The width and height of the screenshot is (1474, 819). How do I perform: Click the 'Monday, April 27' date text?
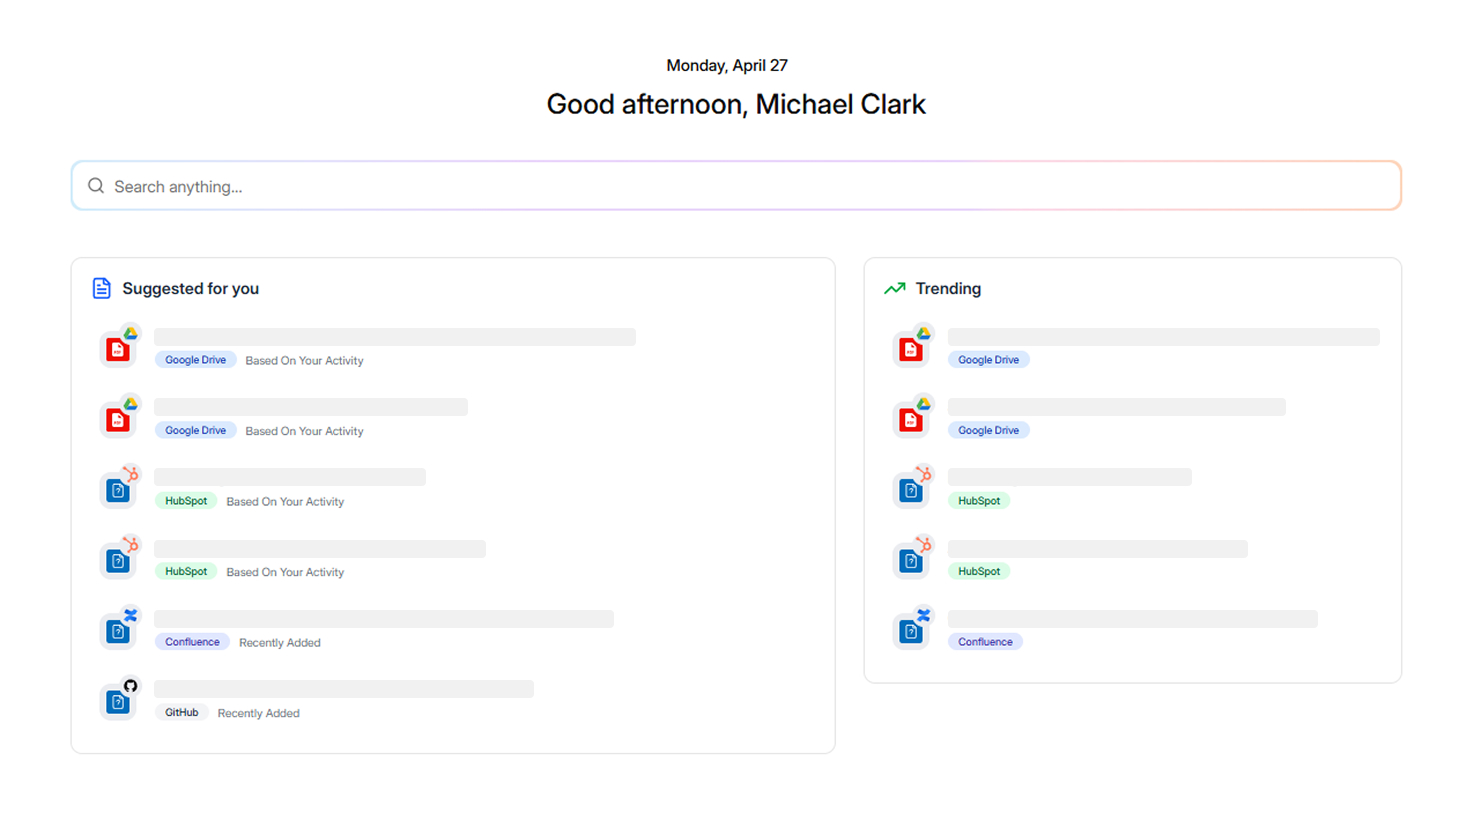point(727,65)
